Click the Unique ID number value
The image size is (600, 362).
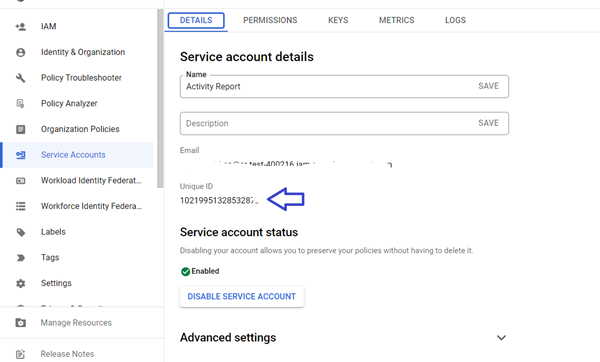pos(218,201)
